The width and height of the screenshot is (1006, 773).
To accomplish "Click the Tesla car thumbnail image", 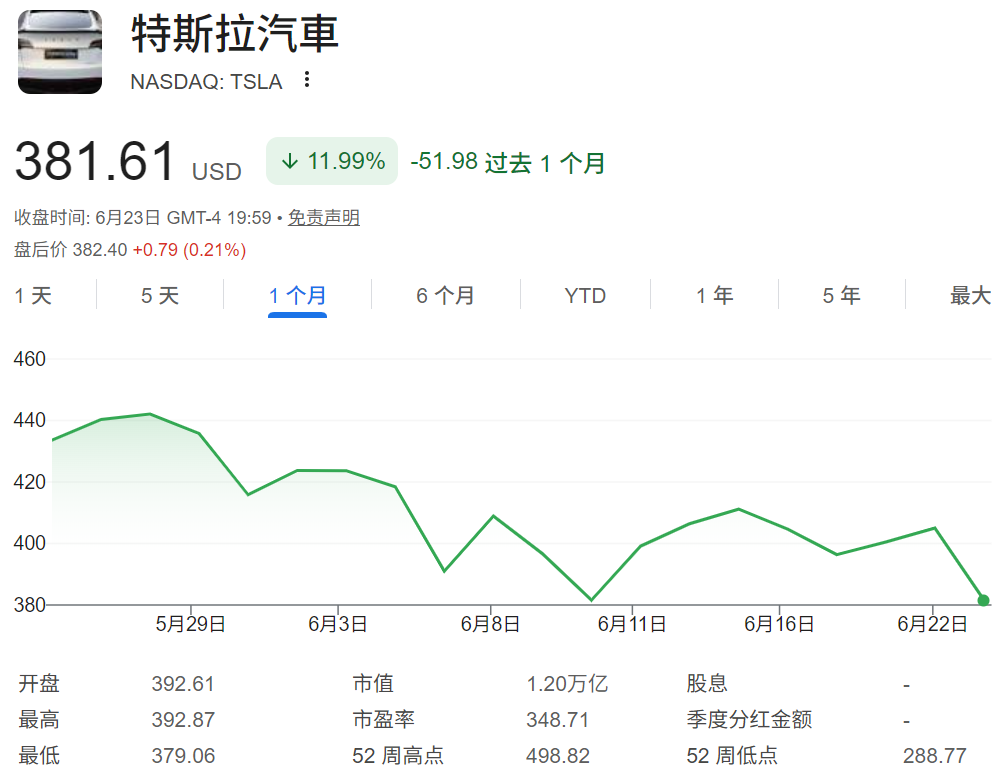I will coord(60,51).
